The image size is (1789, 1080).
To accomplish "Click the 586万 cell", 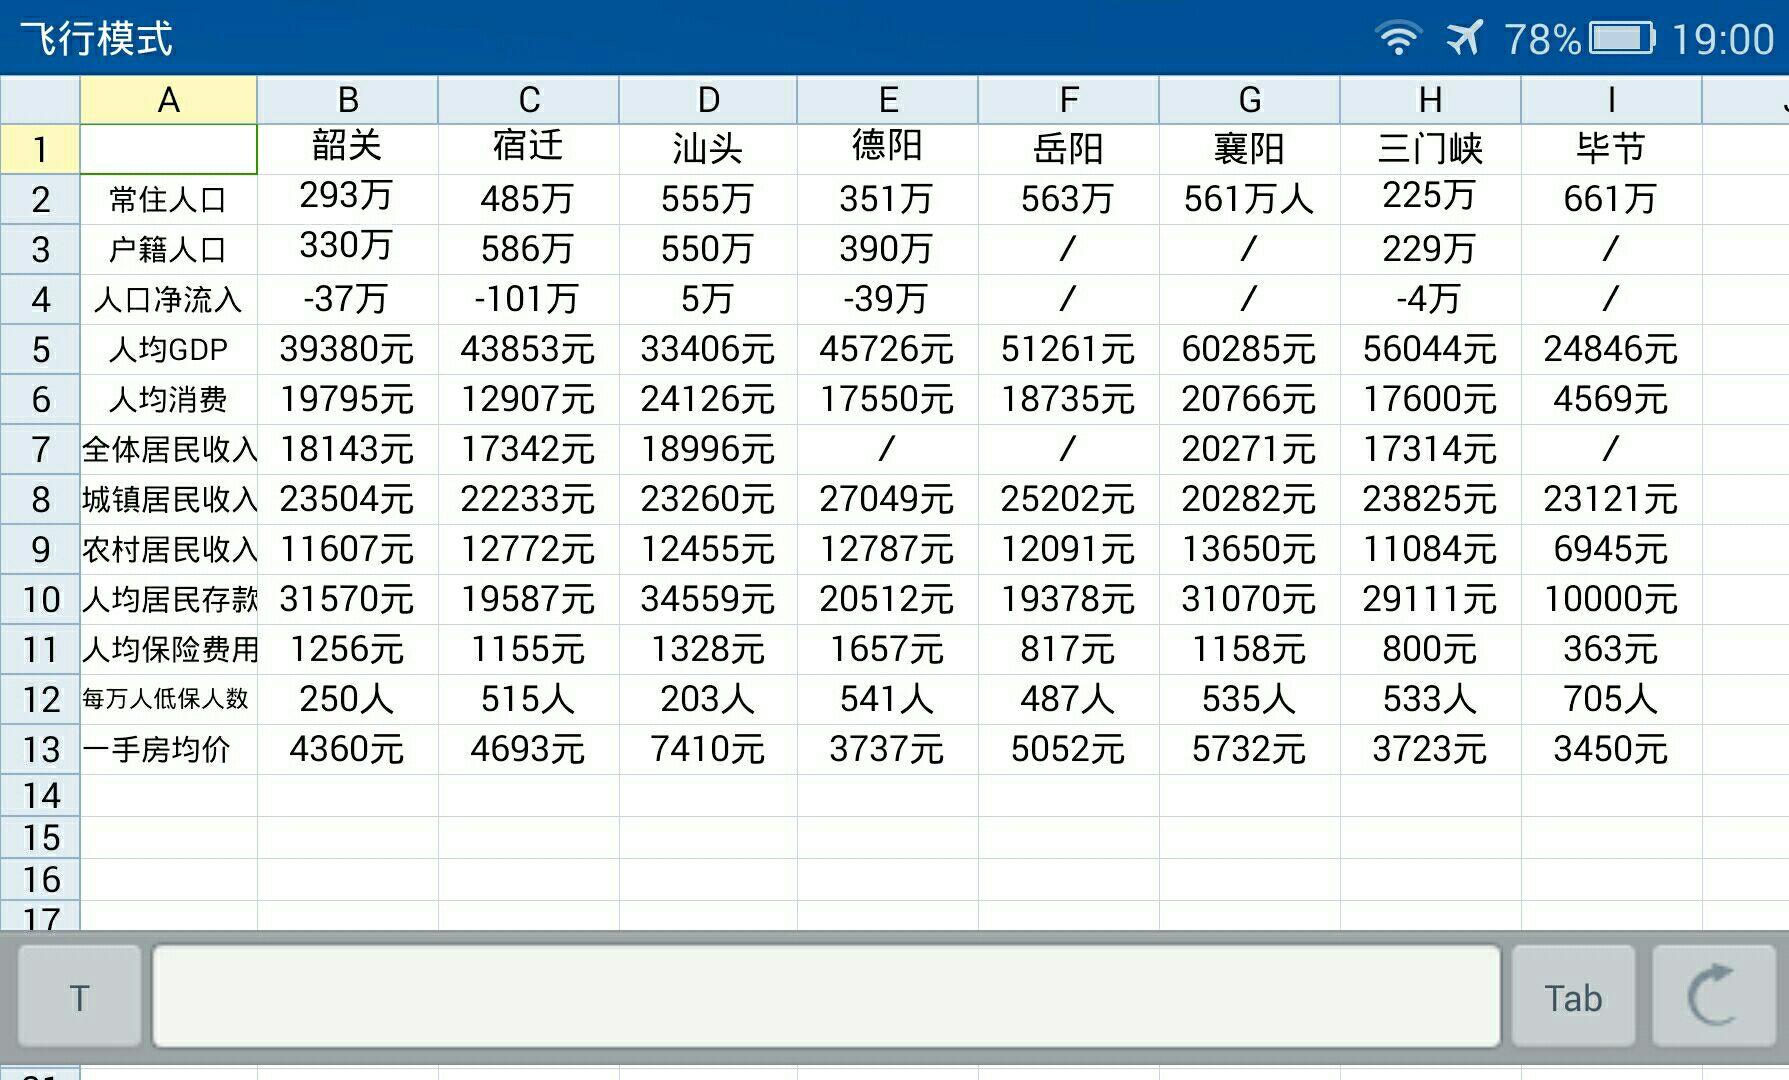I will coord(528,249).
